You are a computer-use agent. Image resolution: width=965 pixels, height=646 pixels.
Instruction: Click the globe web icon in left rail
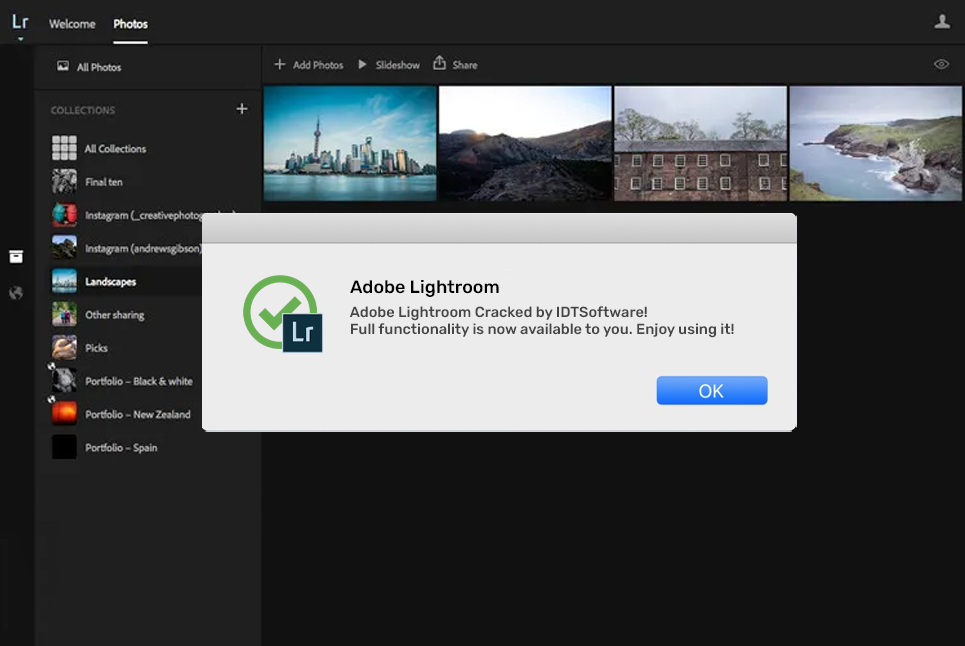click(x=16, y=293)
